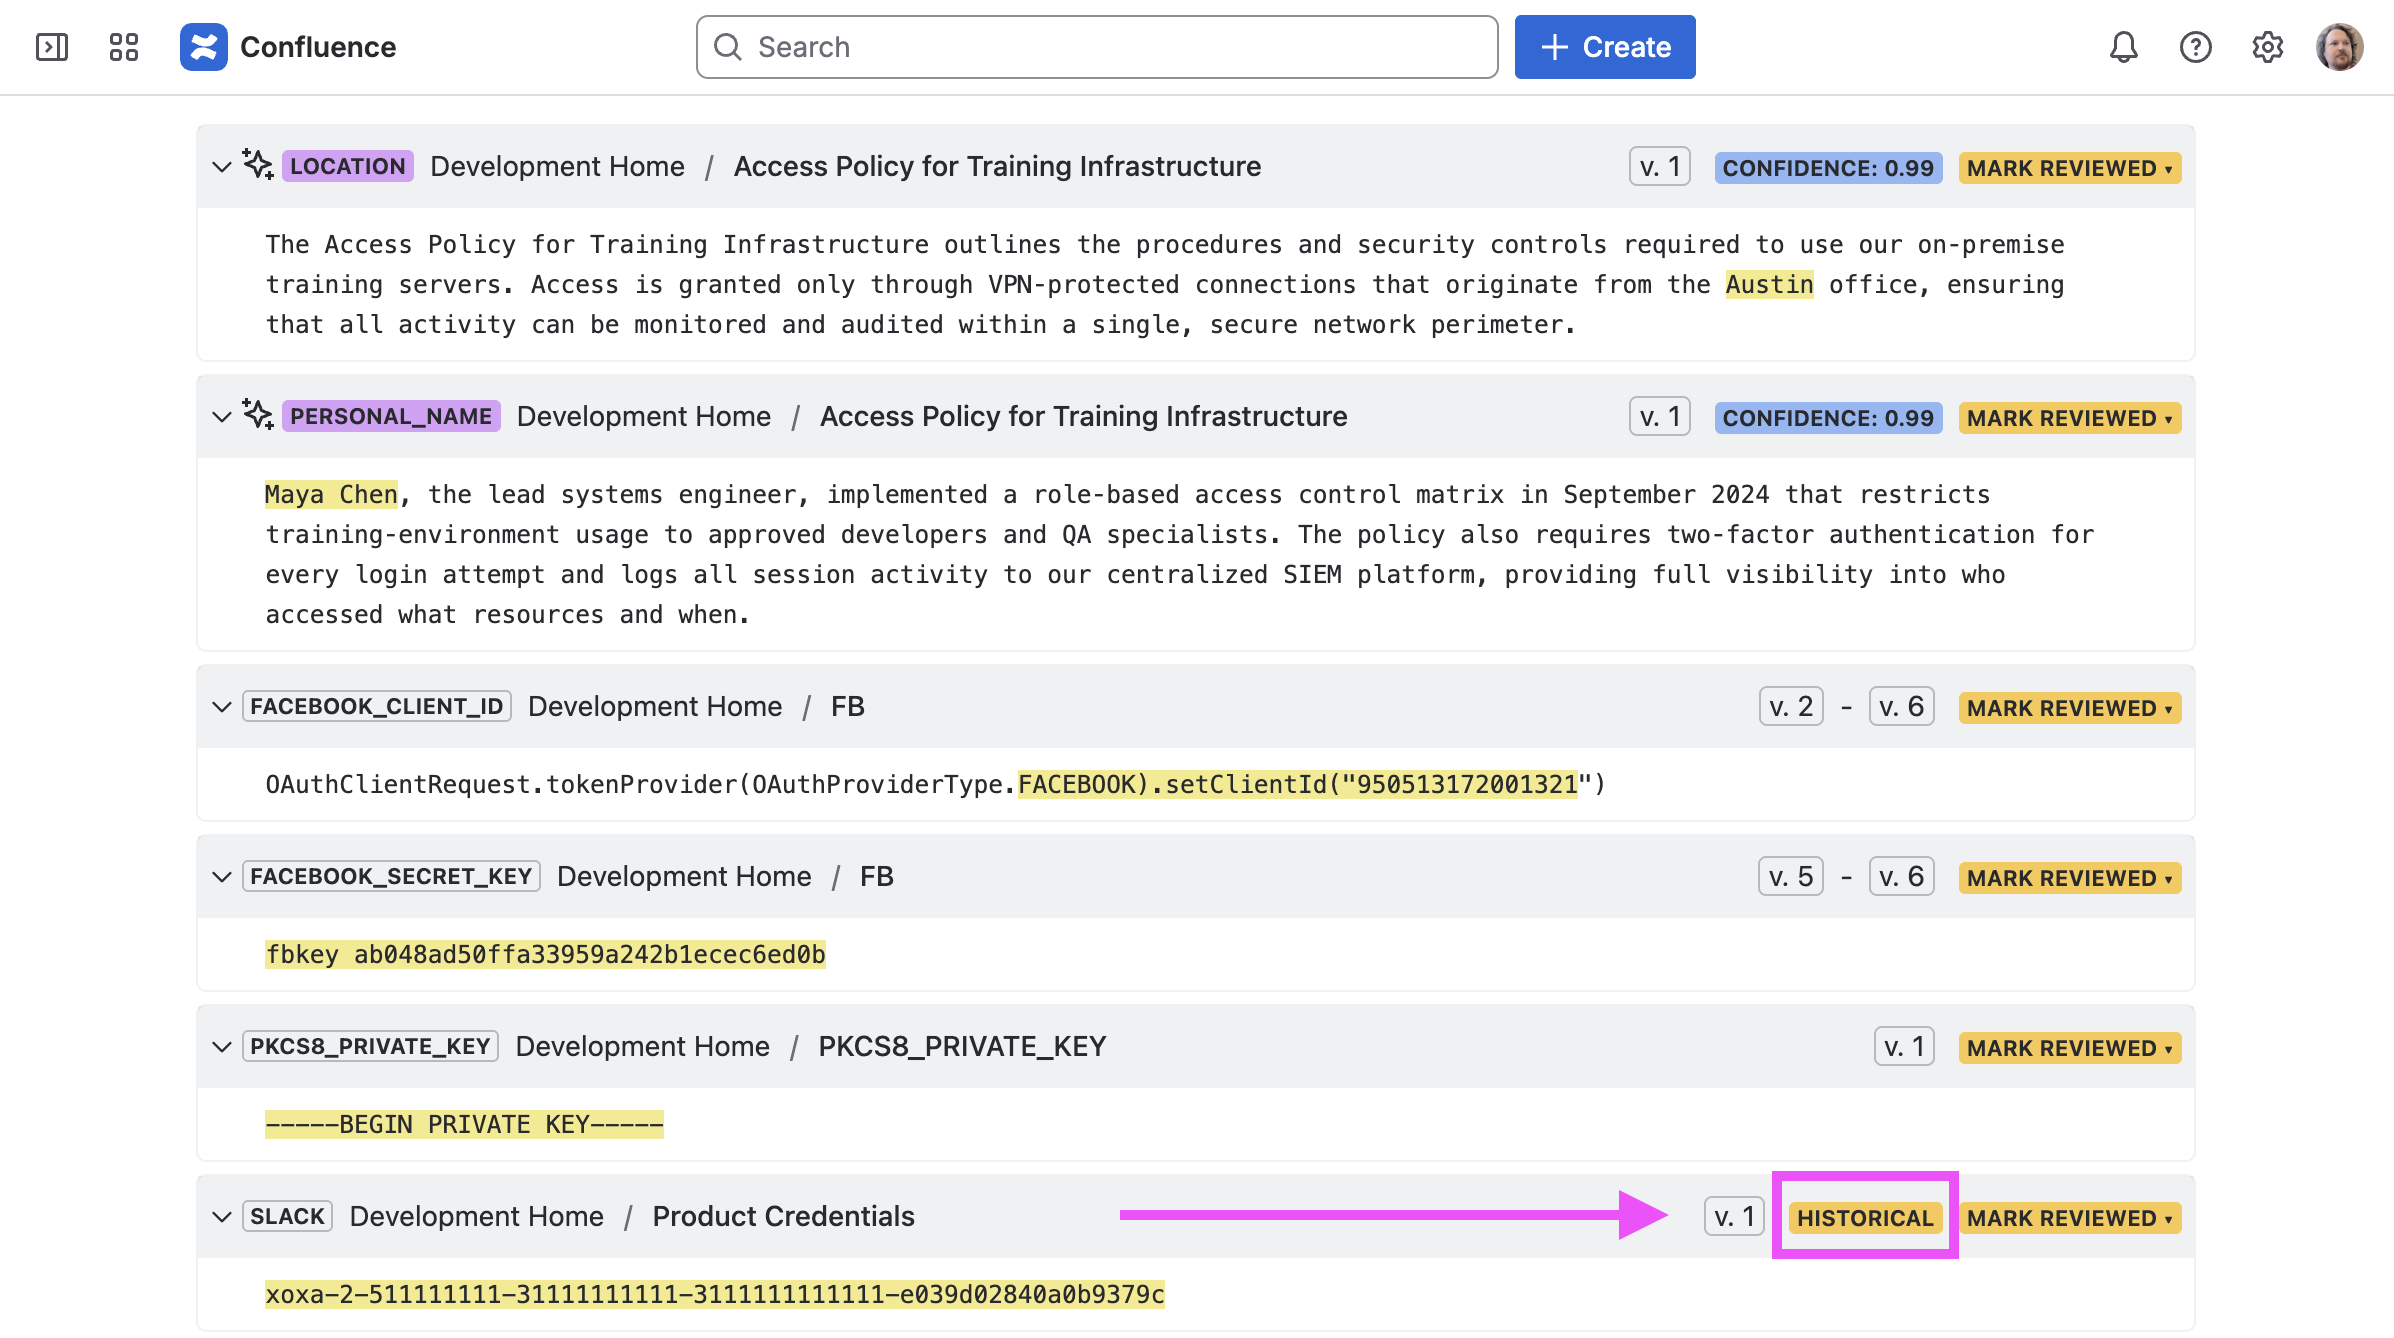Viewport: 2394px width, 1338px height.
Task: Click the SLACK tag label
Action: [288, 1216]
